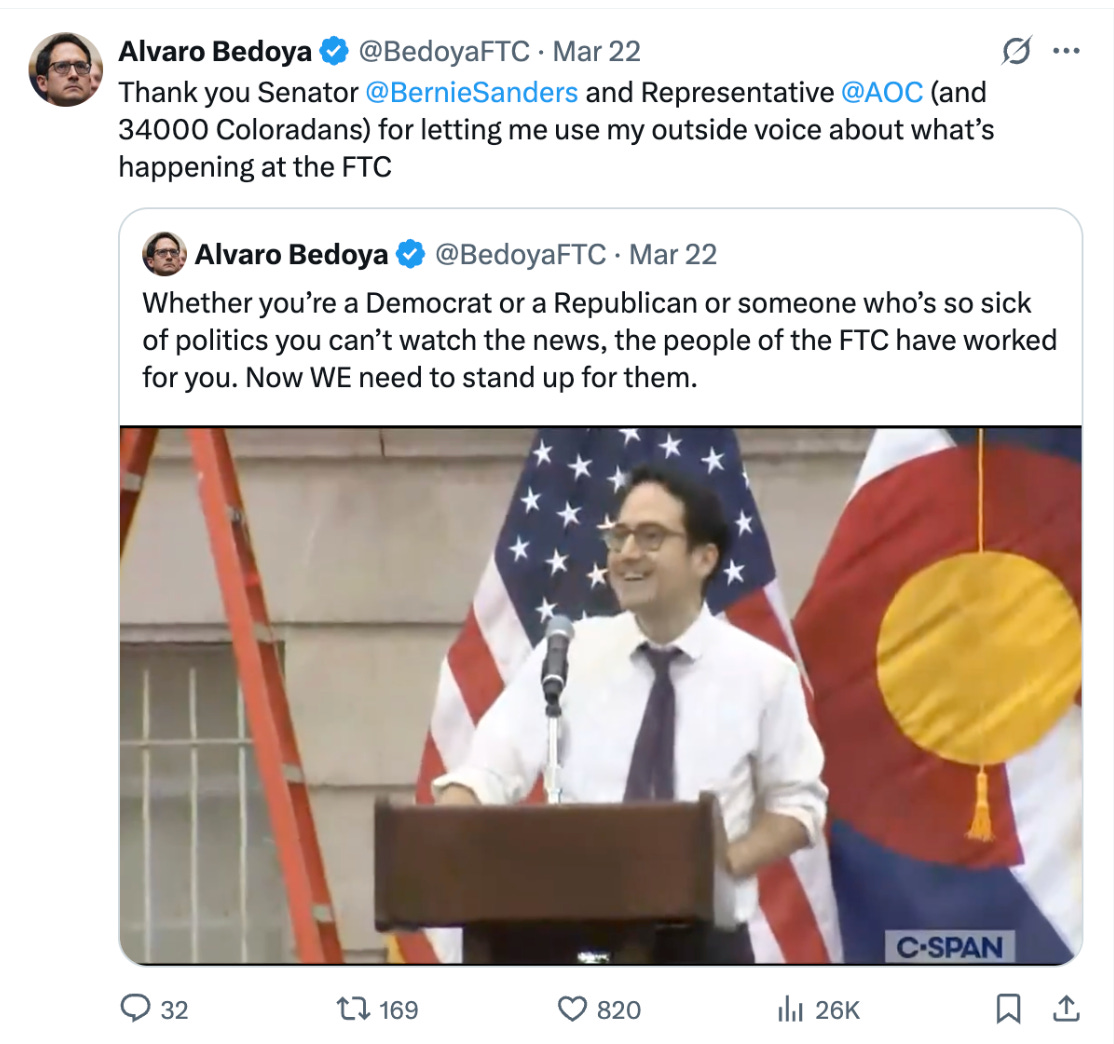Click Mar 22 timestamp of main tweet
Screen dimensions: 1114x1044
coord(597,51)
